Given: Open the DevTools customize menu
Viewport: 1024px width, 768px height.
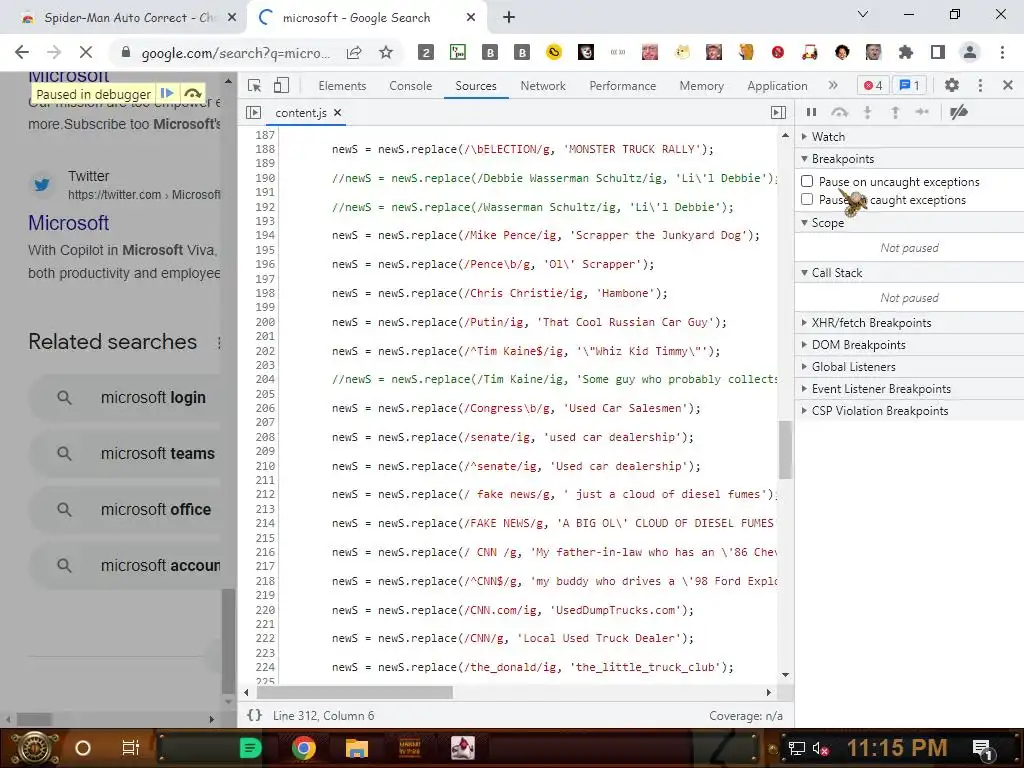Looking at the screenshot, I should pos(980,86).
